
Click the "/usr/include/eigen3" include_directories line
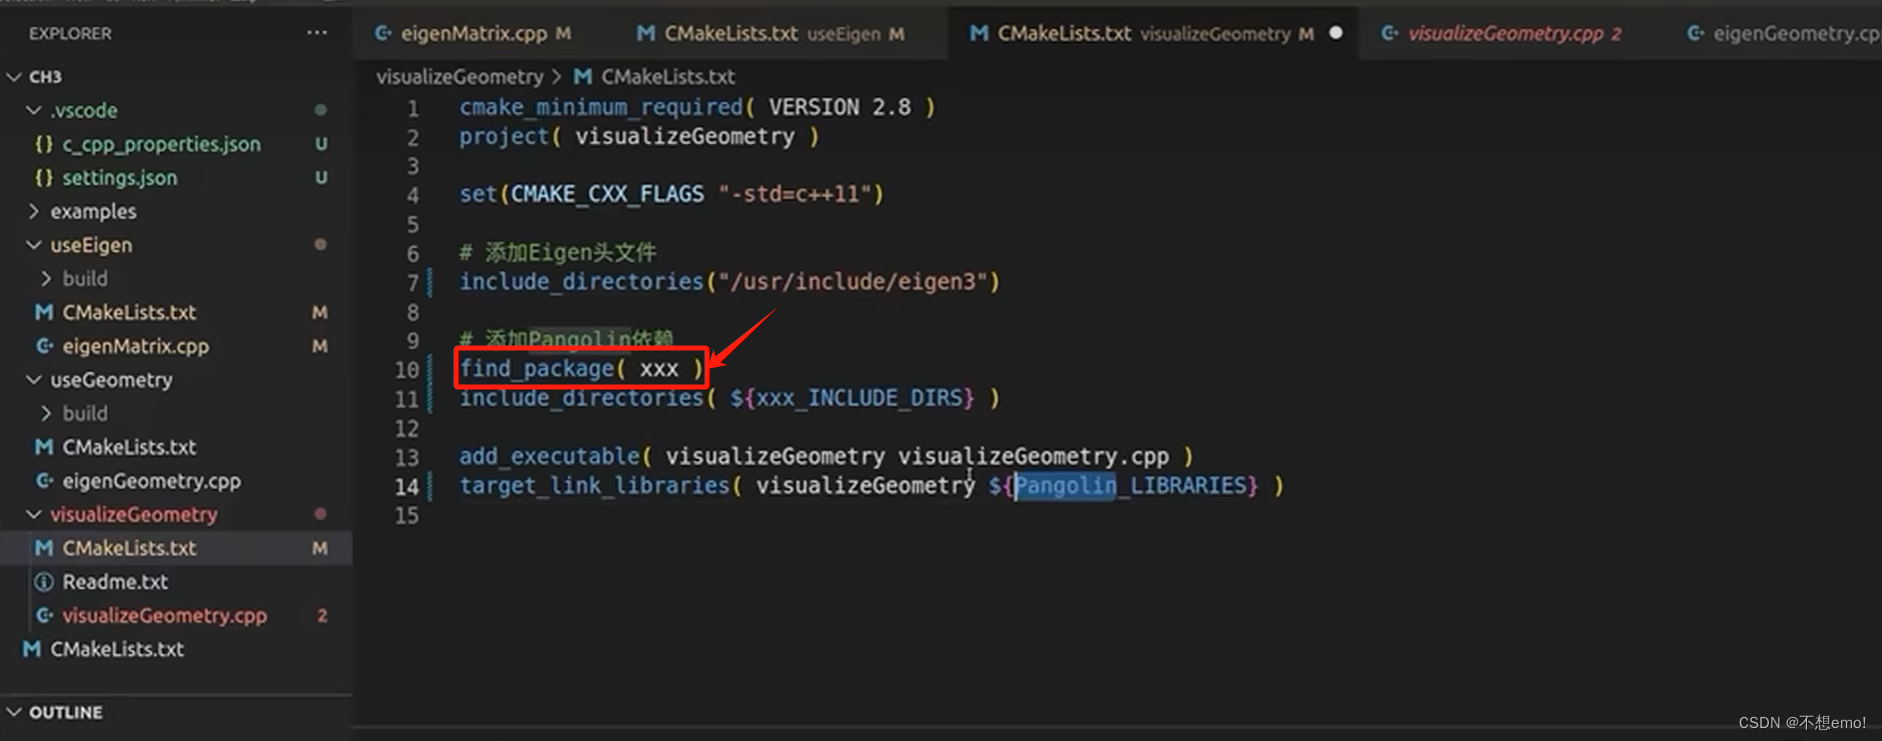pyautogui.click(x=730, y=282)
